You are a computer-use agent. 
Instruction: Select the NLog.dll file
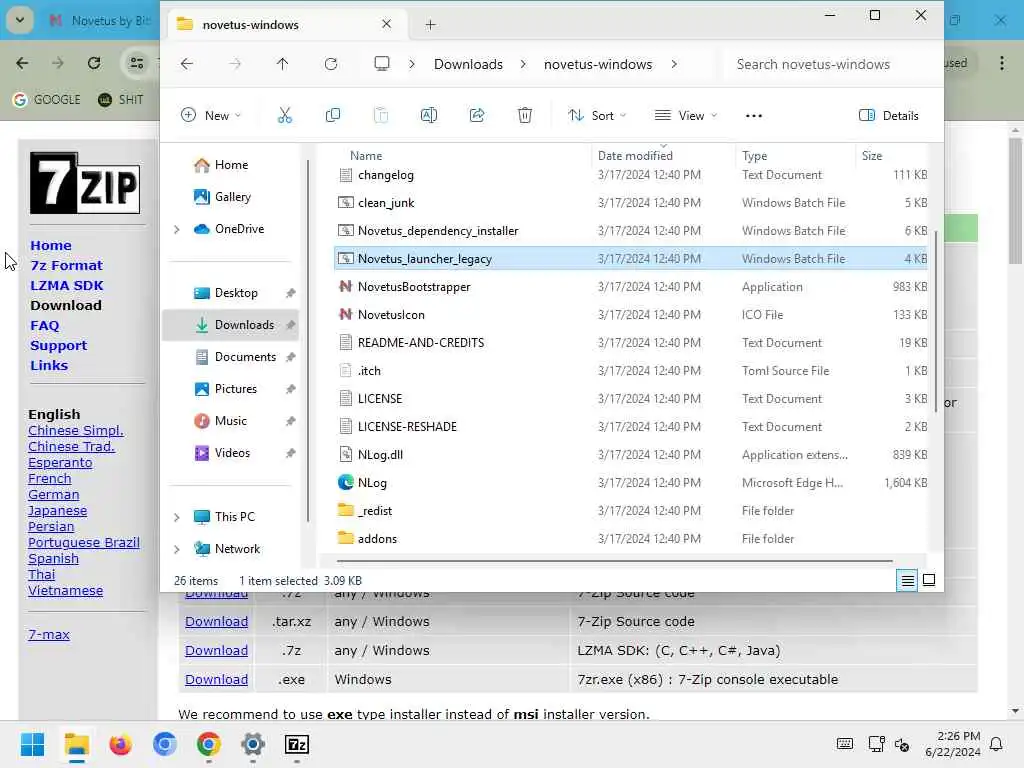click(x=630, y=455)
